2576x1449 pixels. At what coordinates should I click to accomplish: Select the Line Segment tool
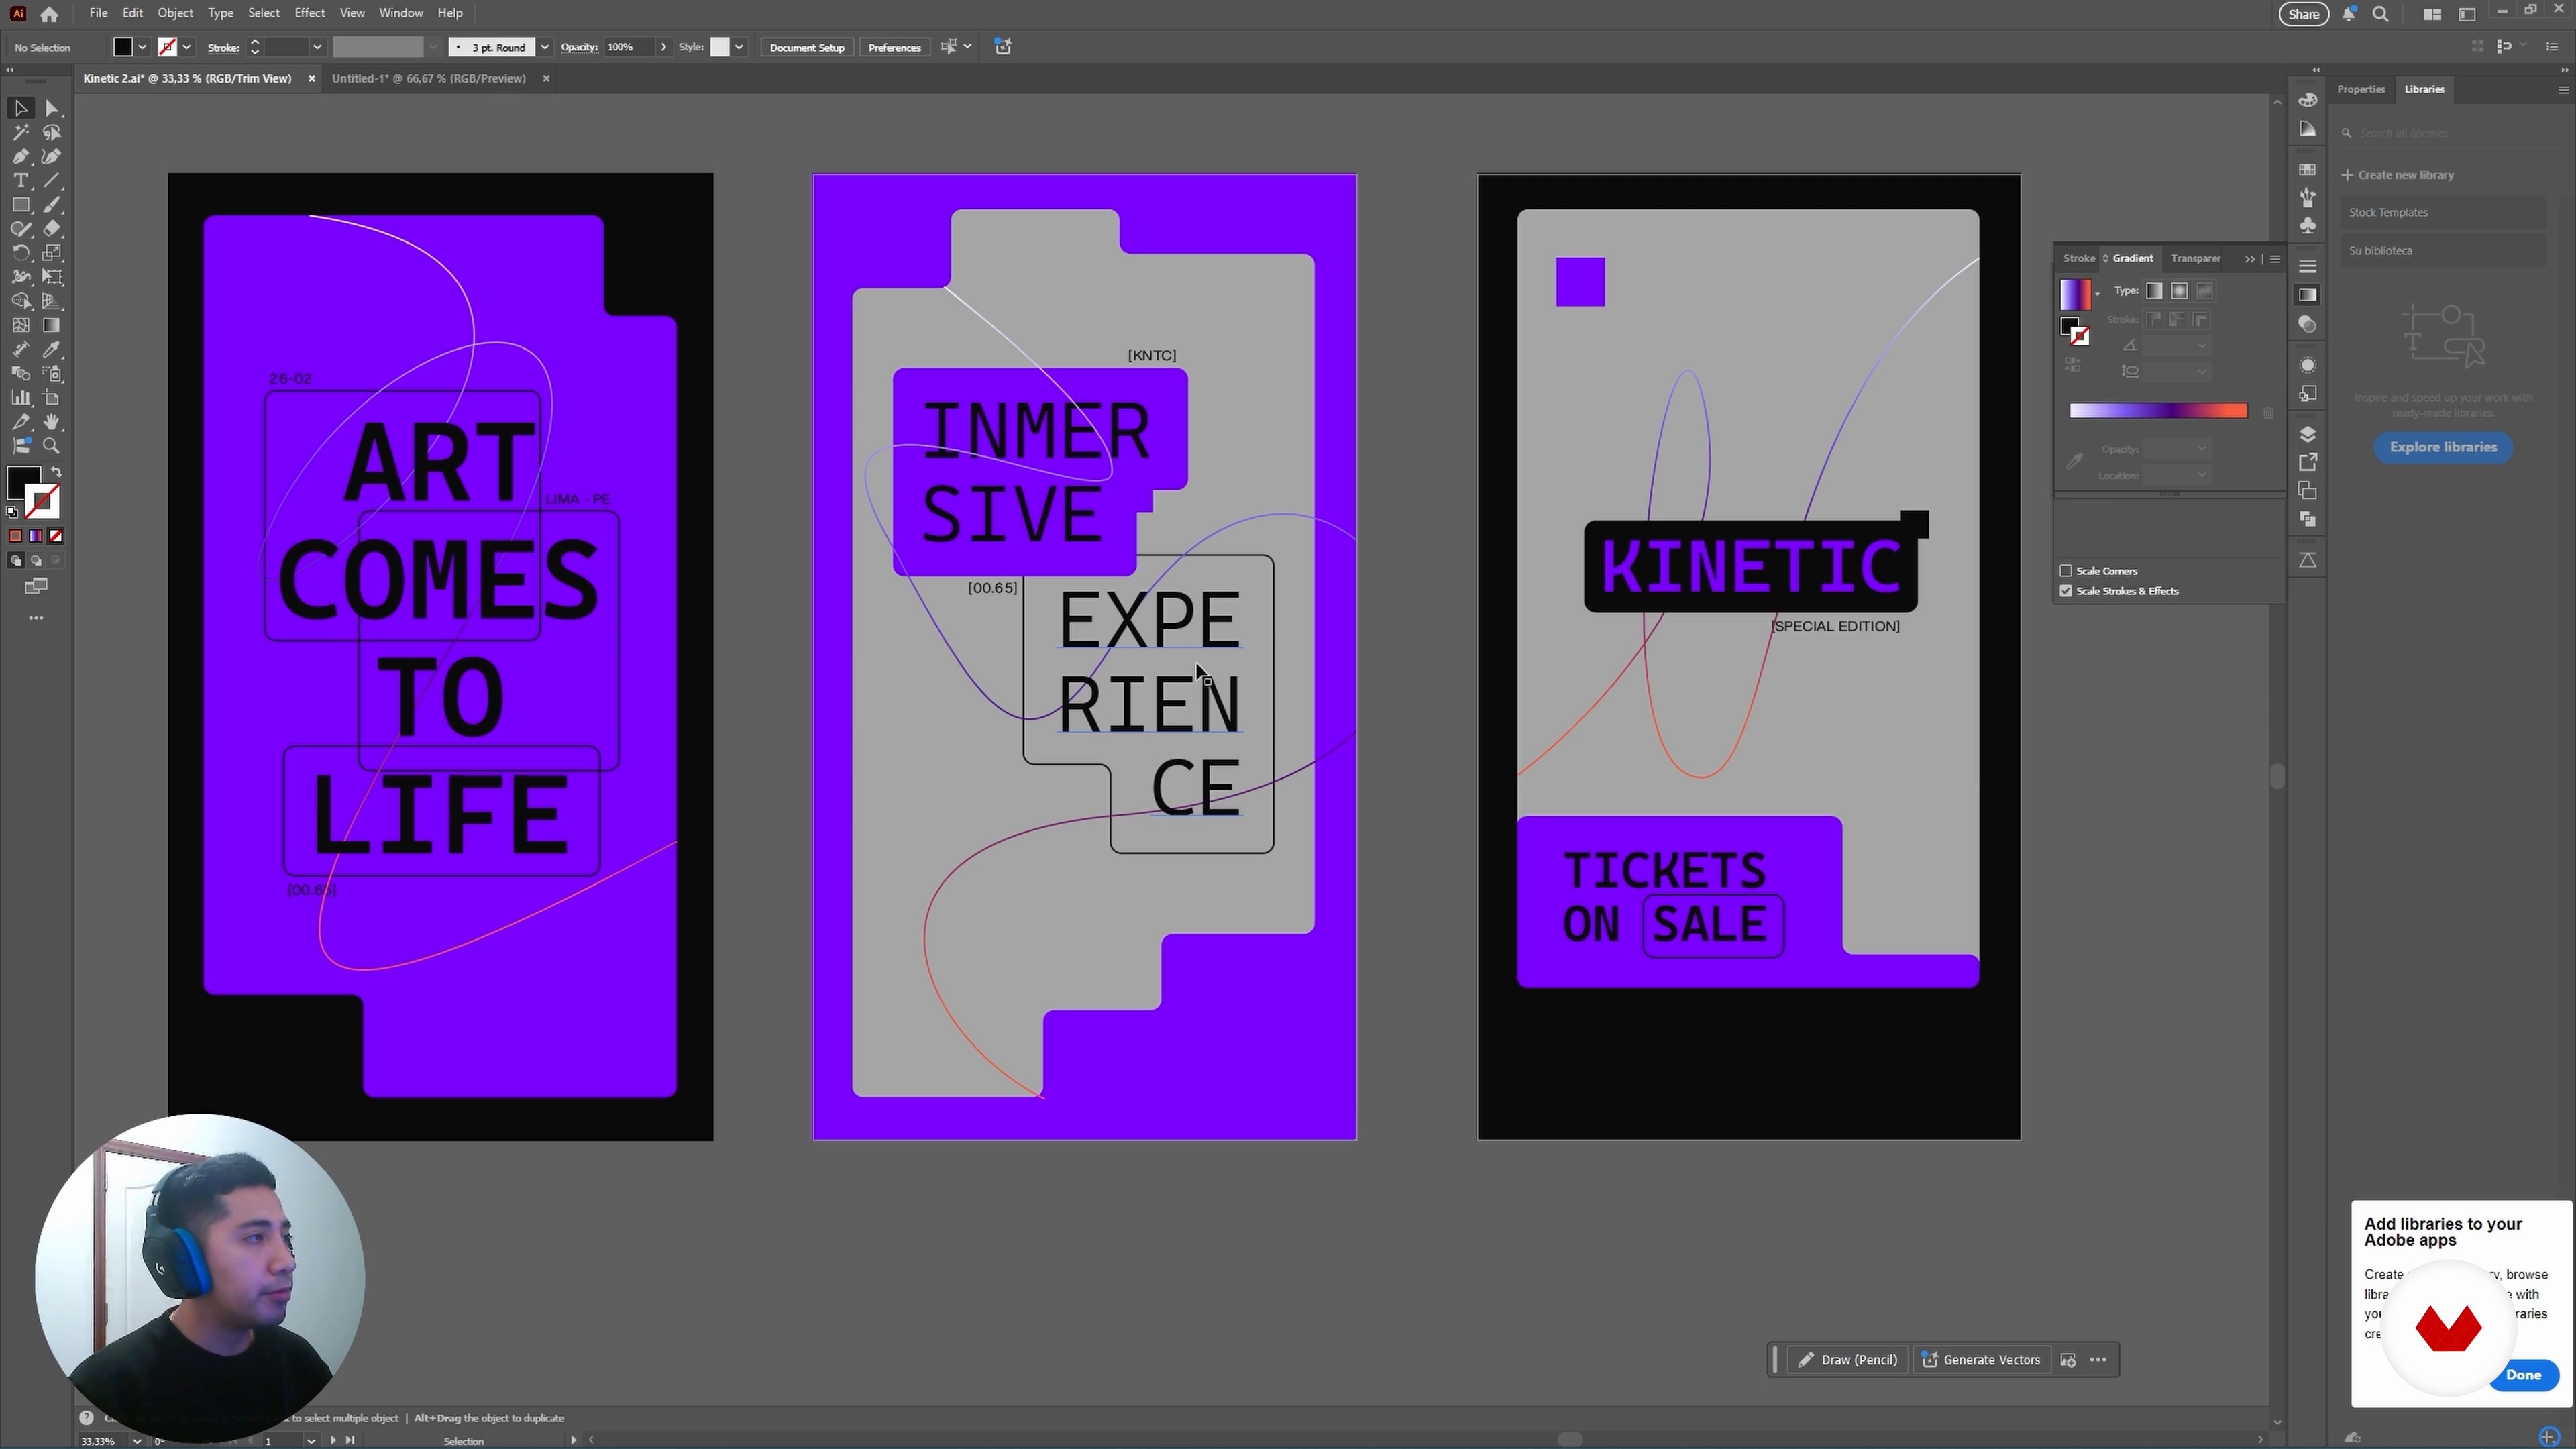(52, 180)
